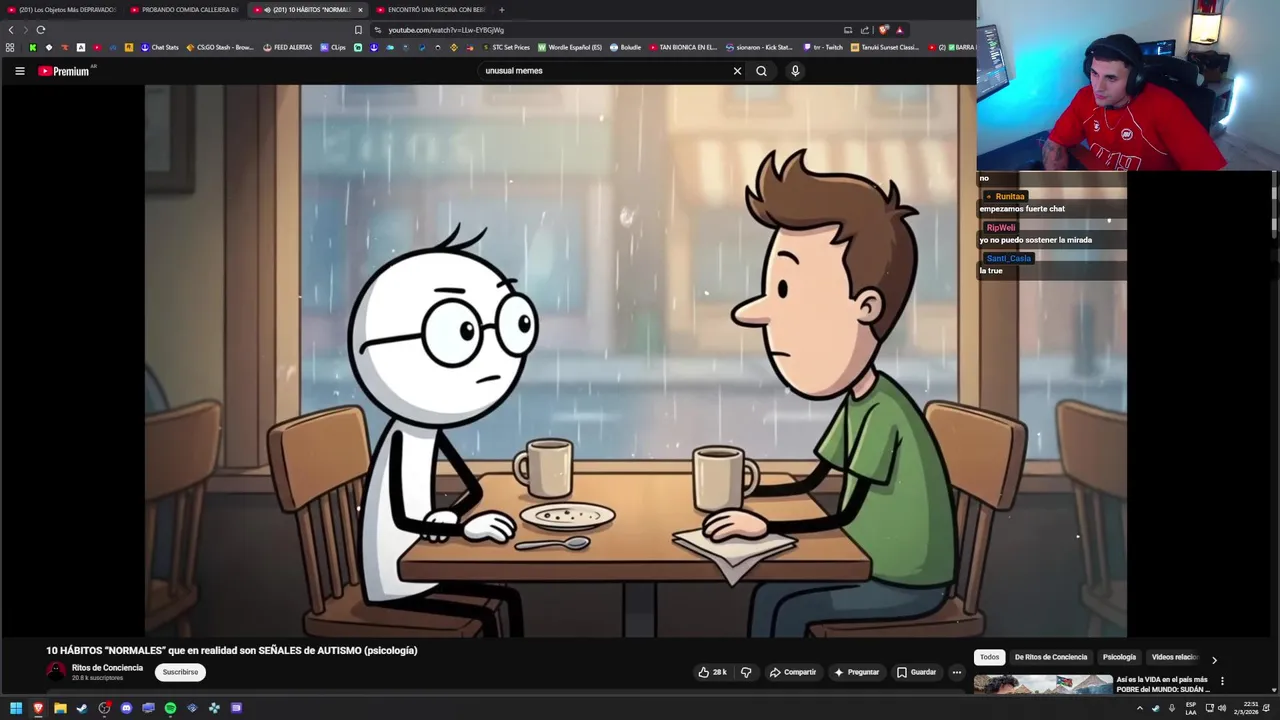Open the 'CS:GO Stash' bookmark

220,47
